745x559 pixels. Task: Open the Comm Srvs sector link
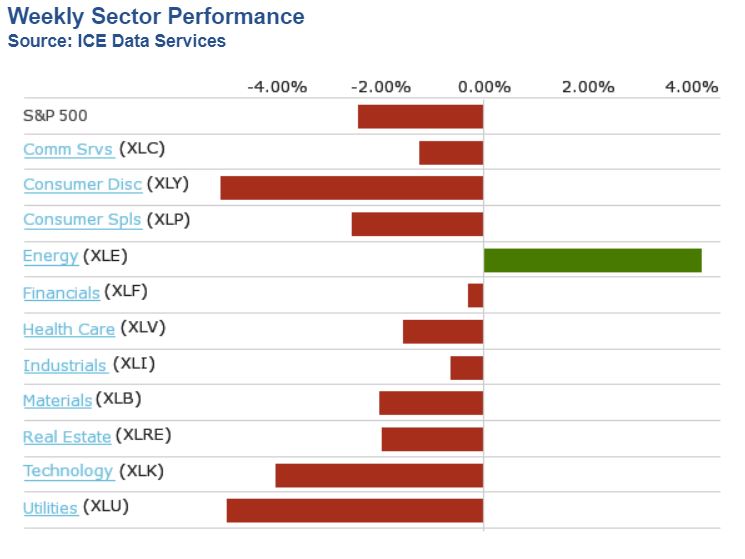67,149
